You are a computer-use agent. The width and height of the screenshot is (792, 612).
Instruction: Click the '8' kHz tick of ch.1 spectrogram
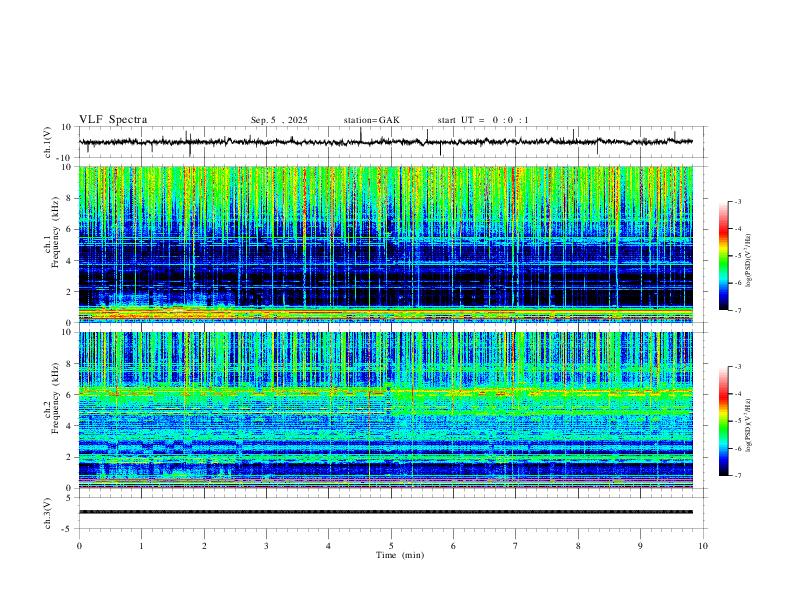69,198
